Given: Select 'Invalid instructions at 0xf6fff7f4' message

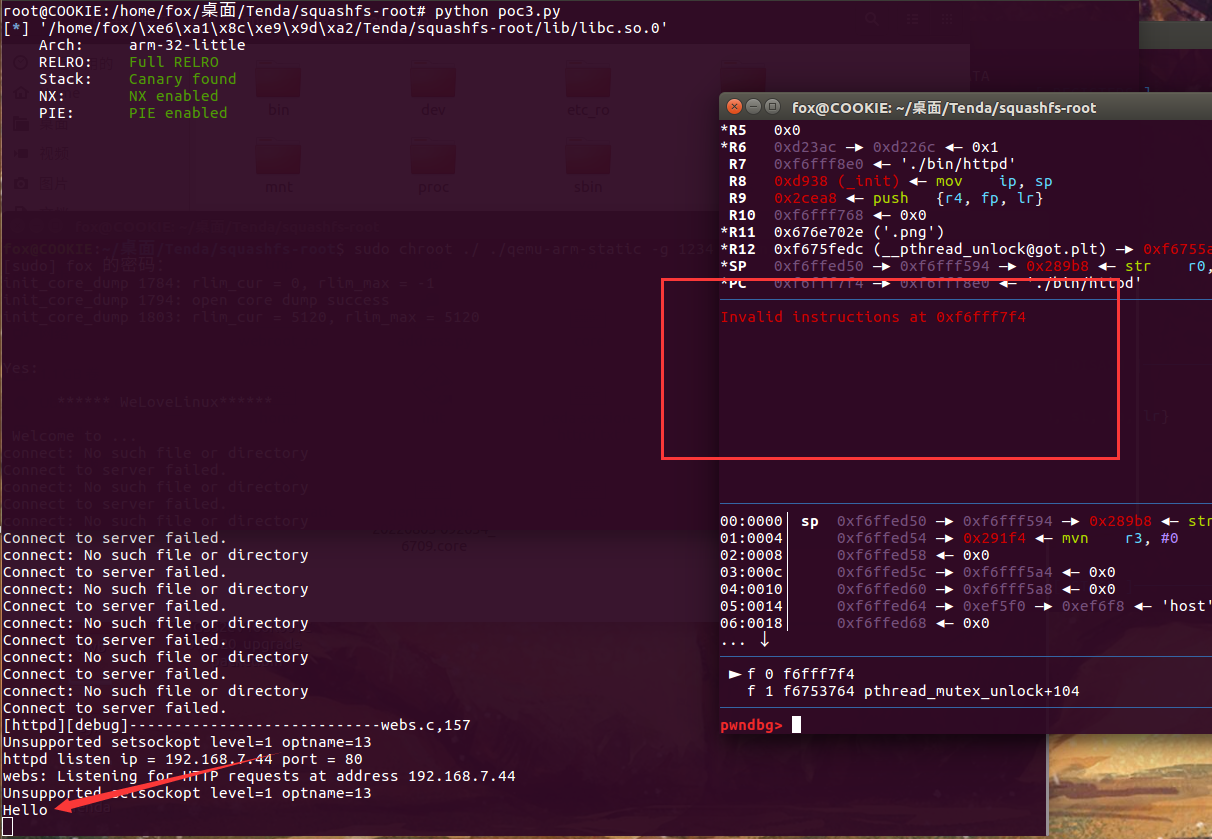Looking at the screenshot, I should click(873, 317).
